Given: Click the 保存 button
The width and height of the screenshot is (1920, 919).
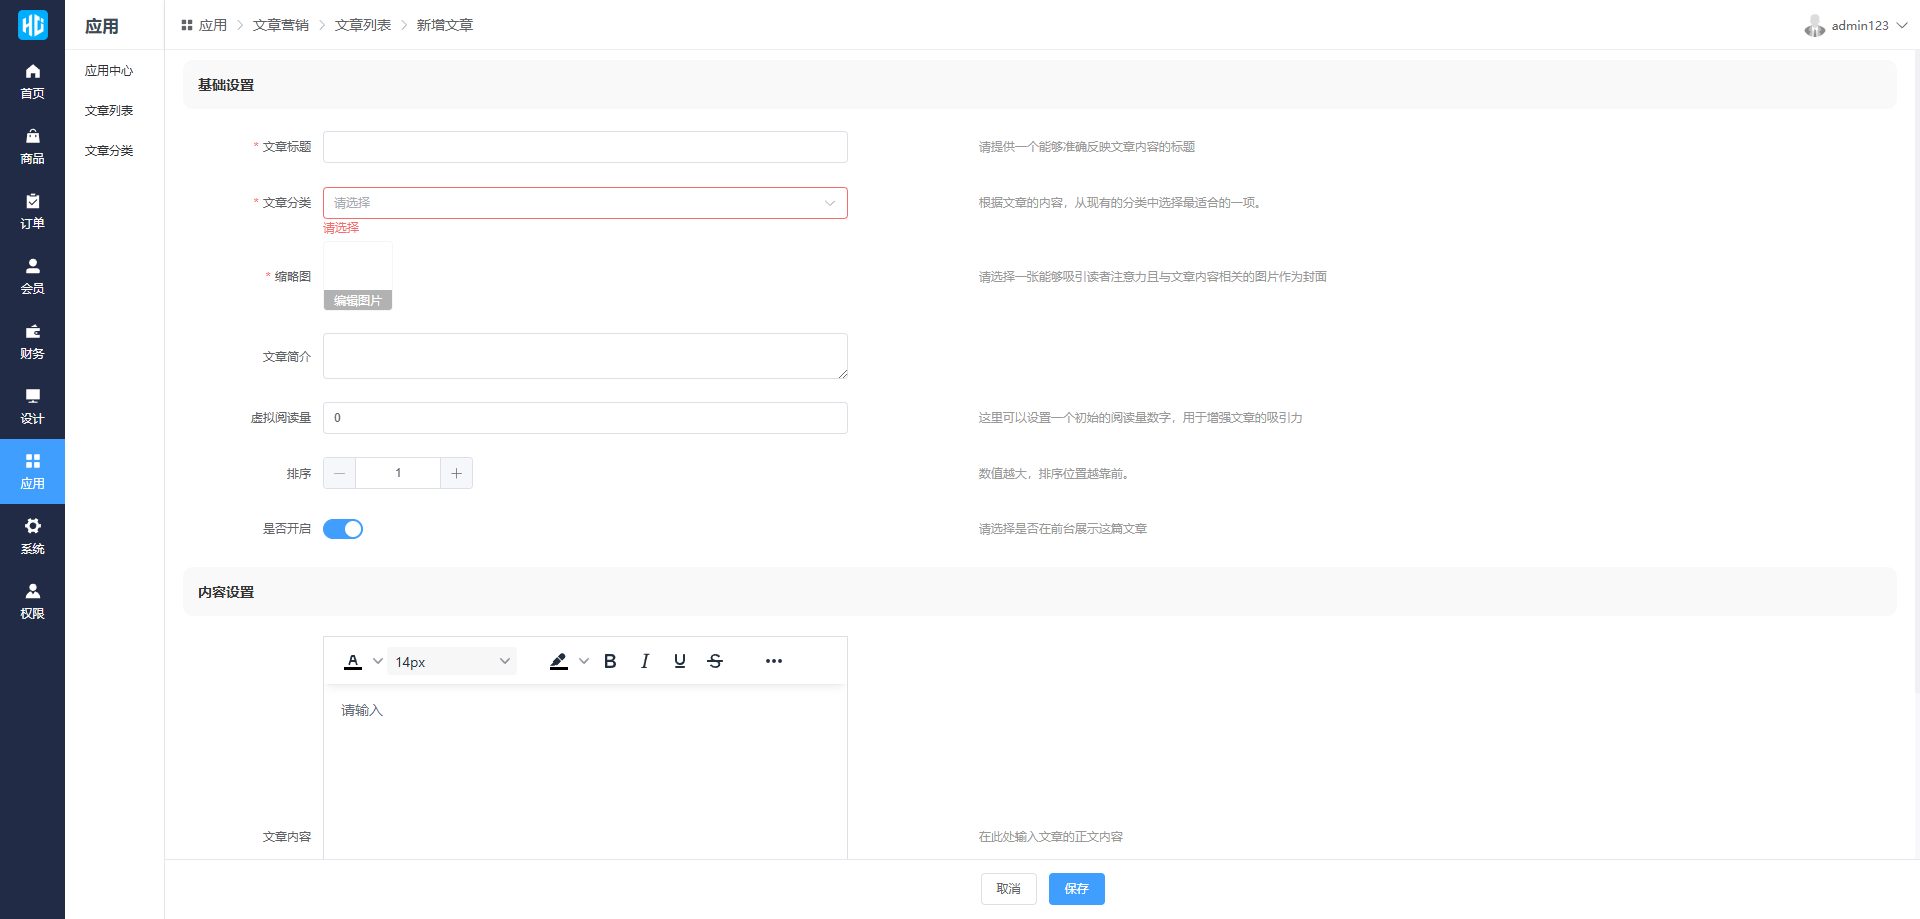Looking at the screenshot, I should pyautogui.click(x=1076, y=889).
